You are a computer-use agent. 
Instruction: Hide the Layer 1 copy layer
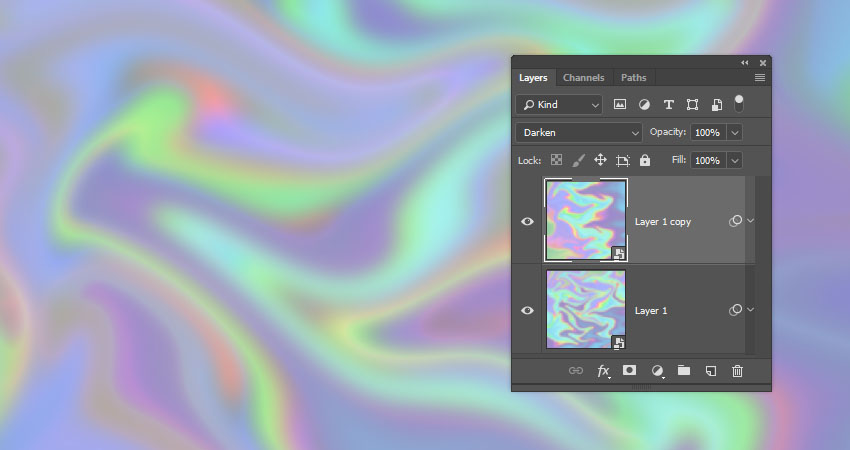(527, 221)
